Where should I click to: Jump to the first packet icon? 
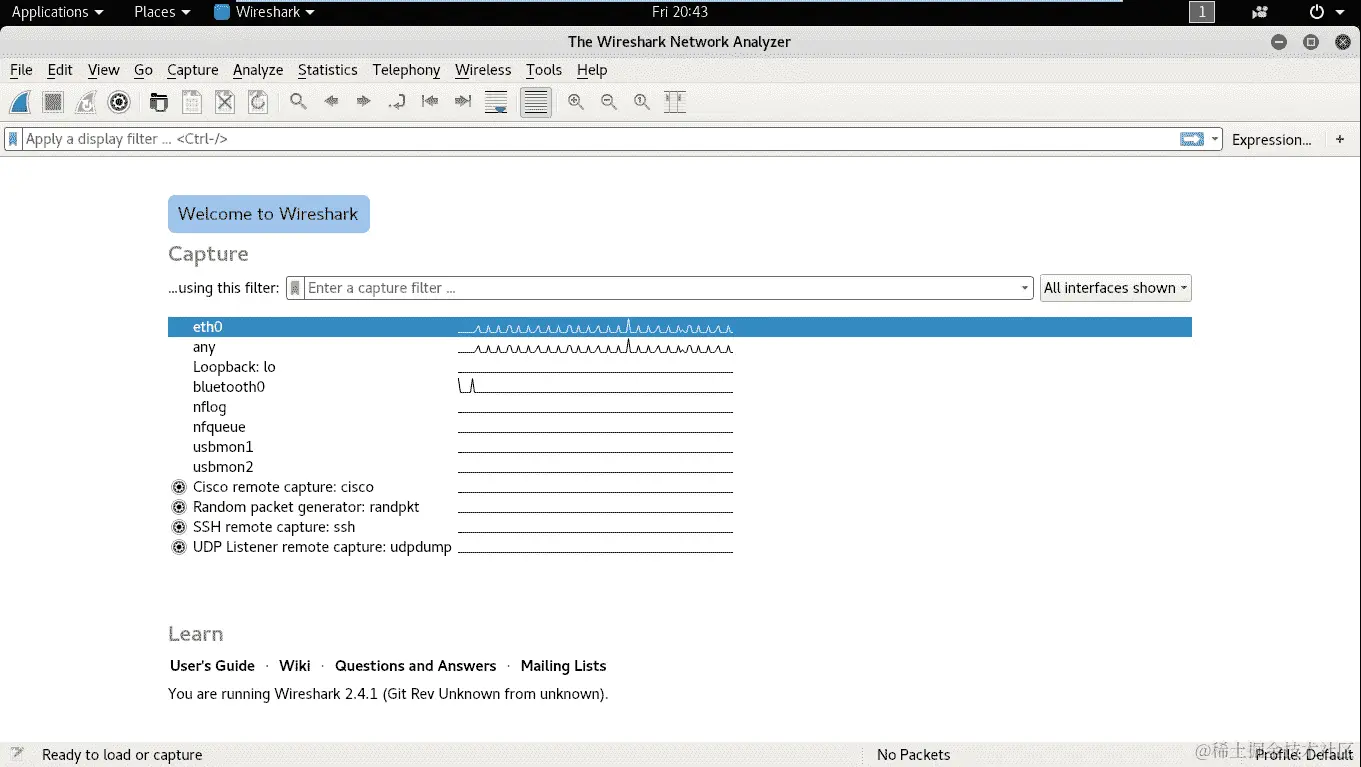[x=430, y=101]
